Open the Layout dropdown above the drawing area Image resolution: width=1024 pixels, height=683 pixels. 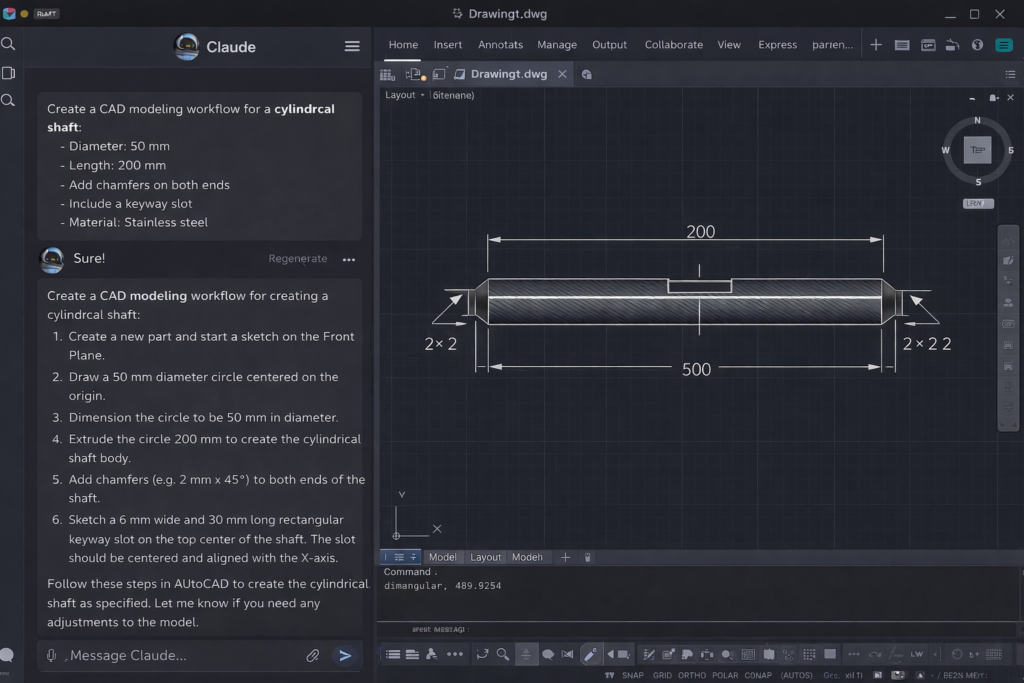pos(403,94)
